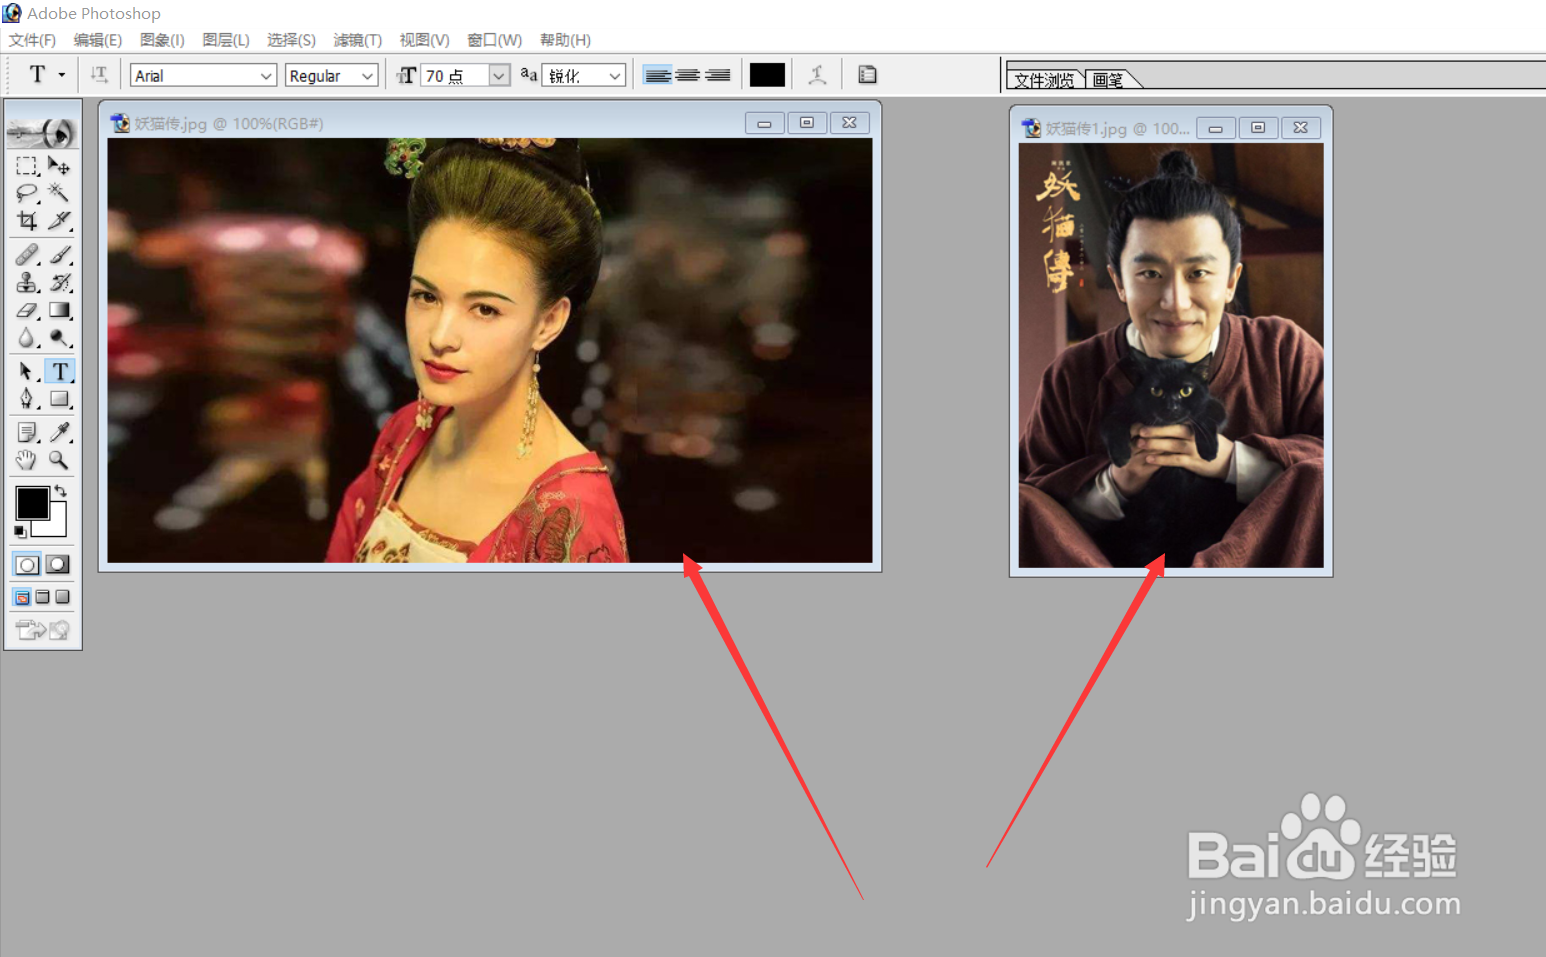This screenshot has width=1546, height=957.
Task: Select the History Brush tool
Action: point(59,283)
